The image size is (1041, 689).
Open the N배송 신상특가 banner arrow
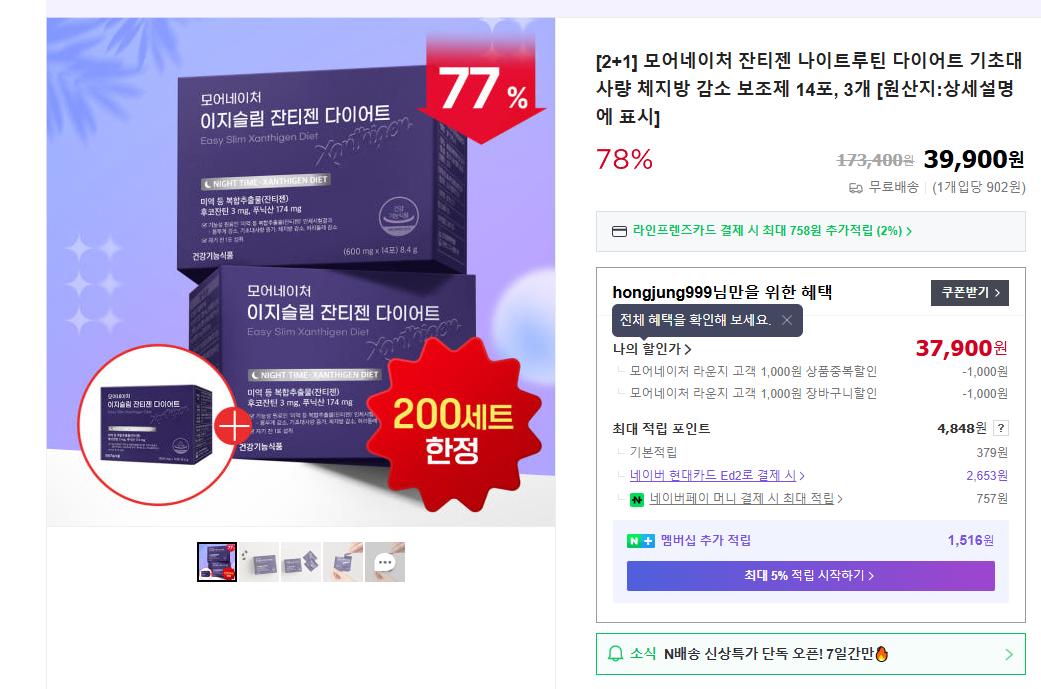1009,654
